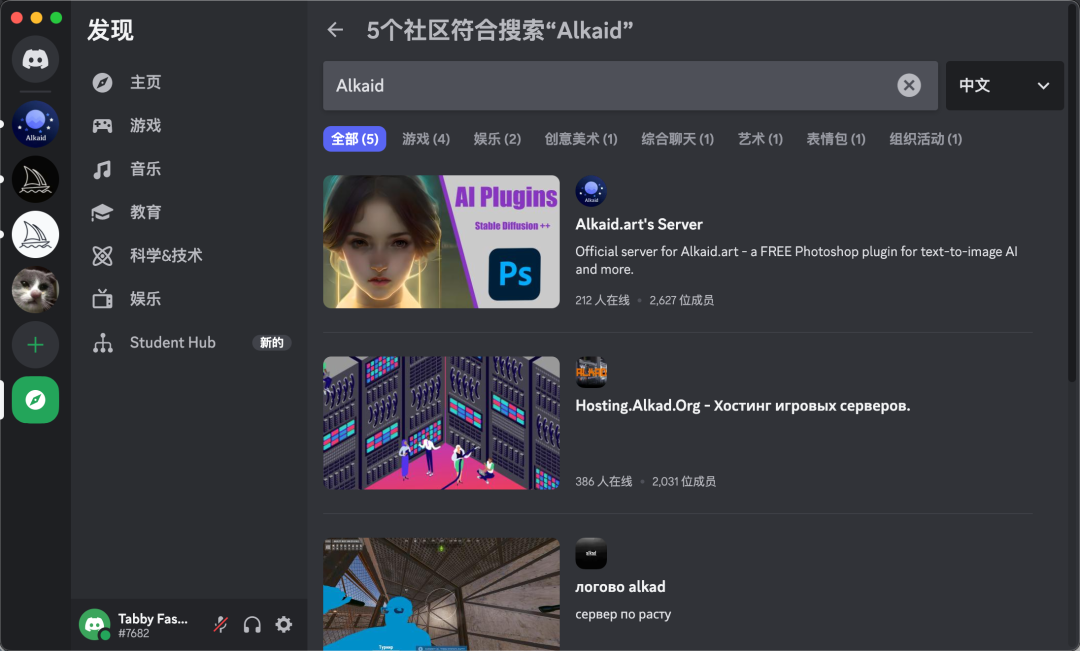The height and width of the screenshot is (651, 1080).
Task: Open логово alkad server title
Action: point(621,587)
